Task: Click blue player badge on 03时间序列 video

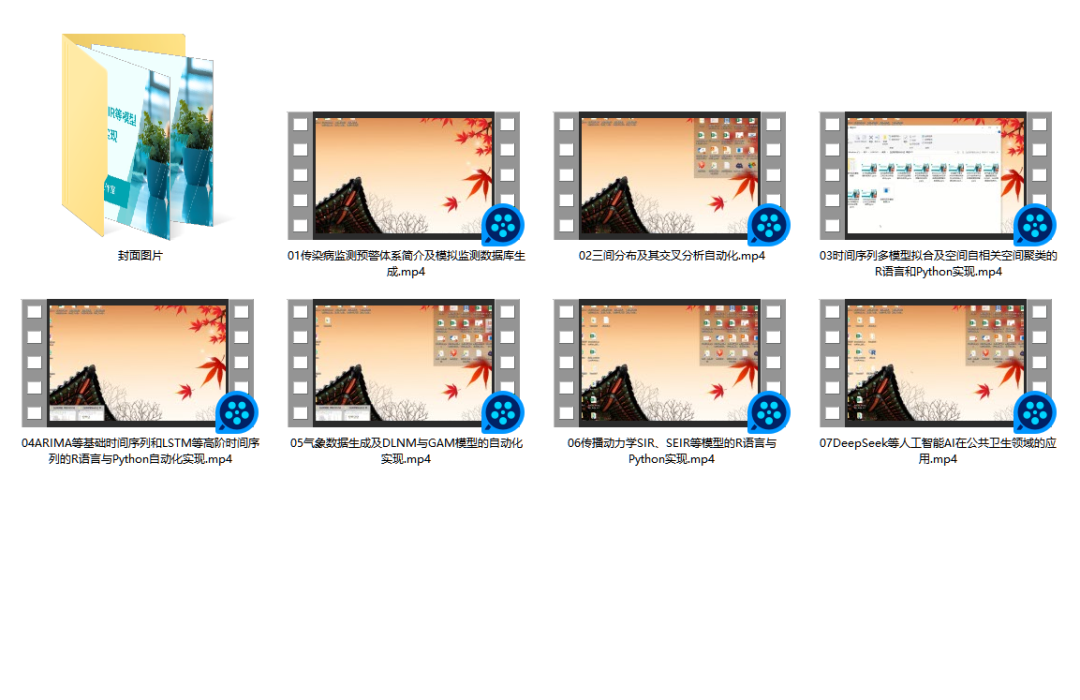Action: click(1035, 225)
